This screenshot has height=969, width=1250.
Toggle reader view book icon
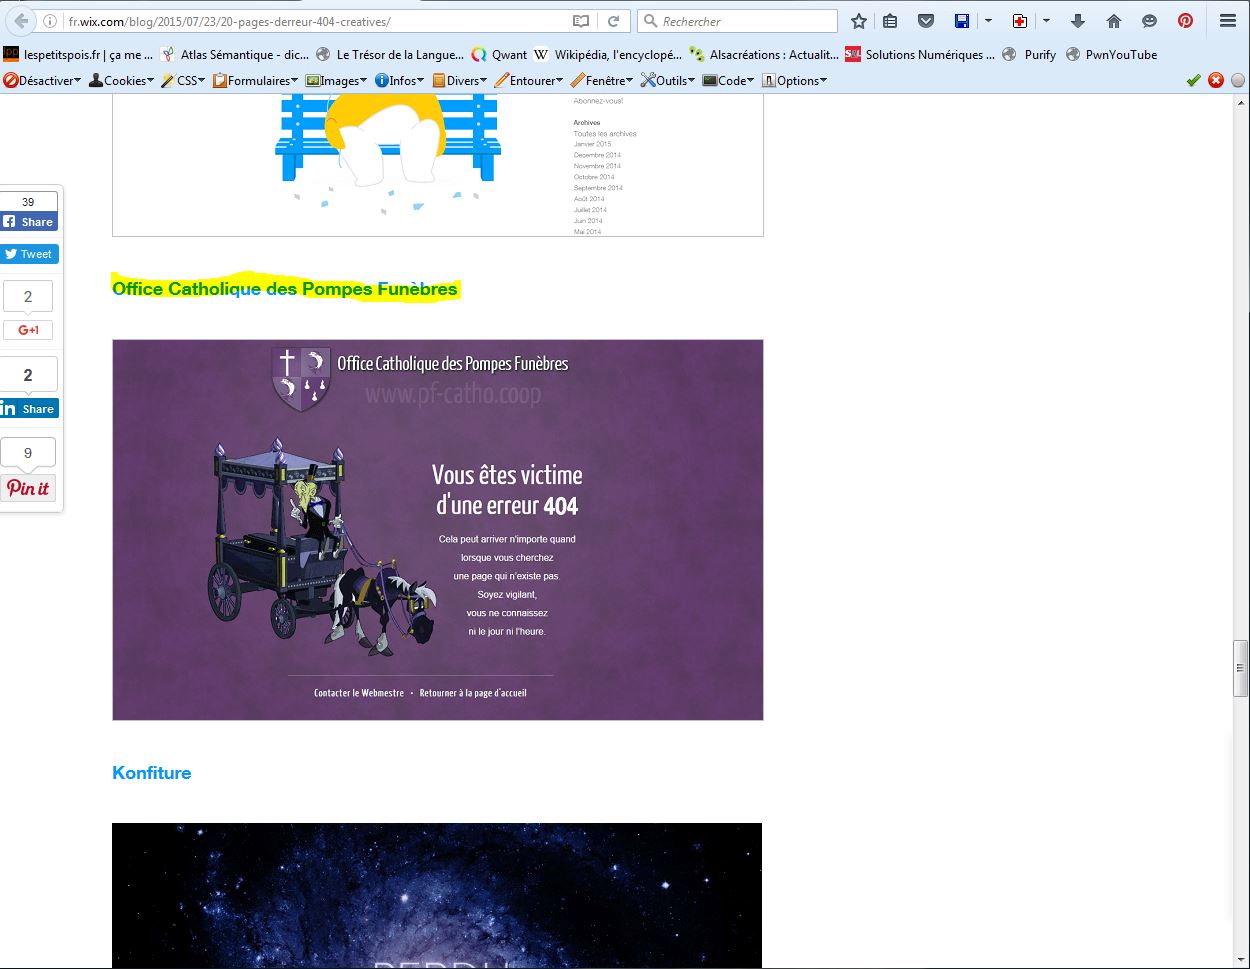click(x=581, y=21)
